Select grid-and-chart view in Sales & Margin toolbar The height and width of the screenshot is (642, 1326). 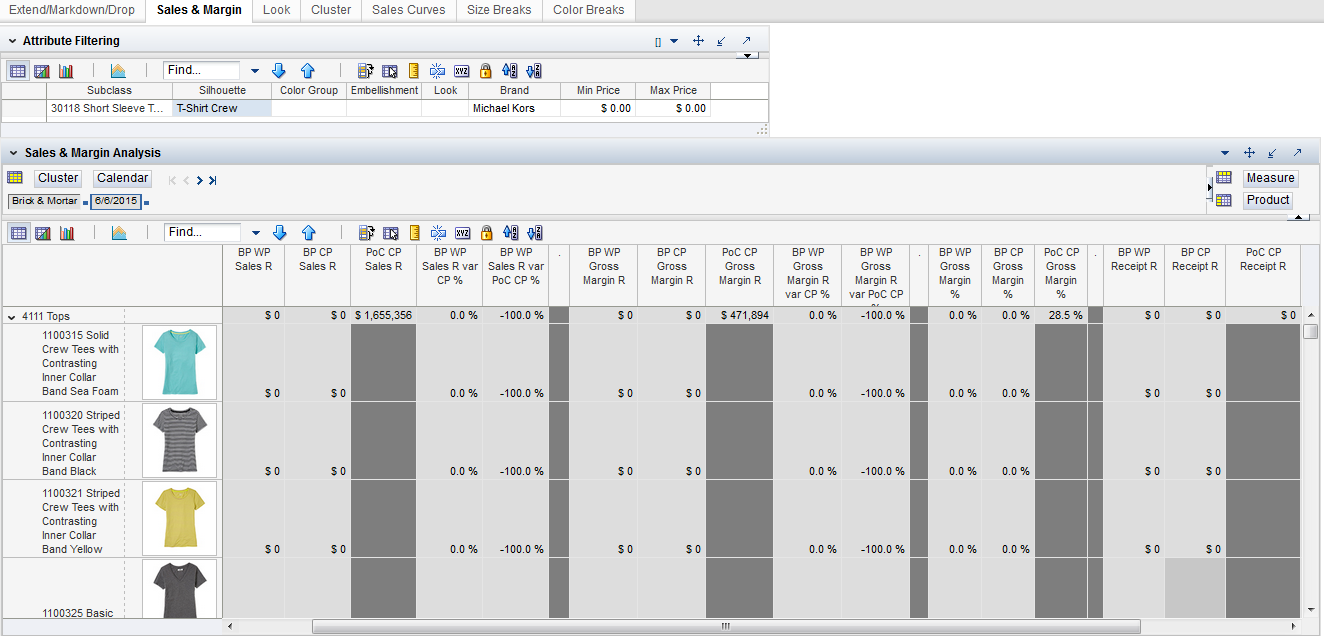(42, 233)
